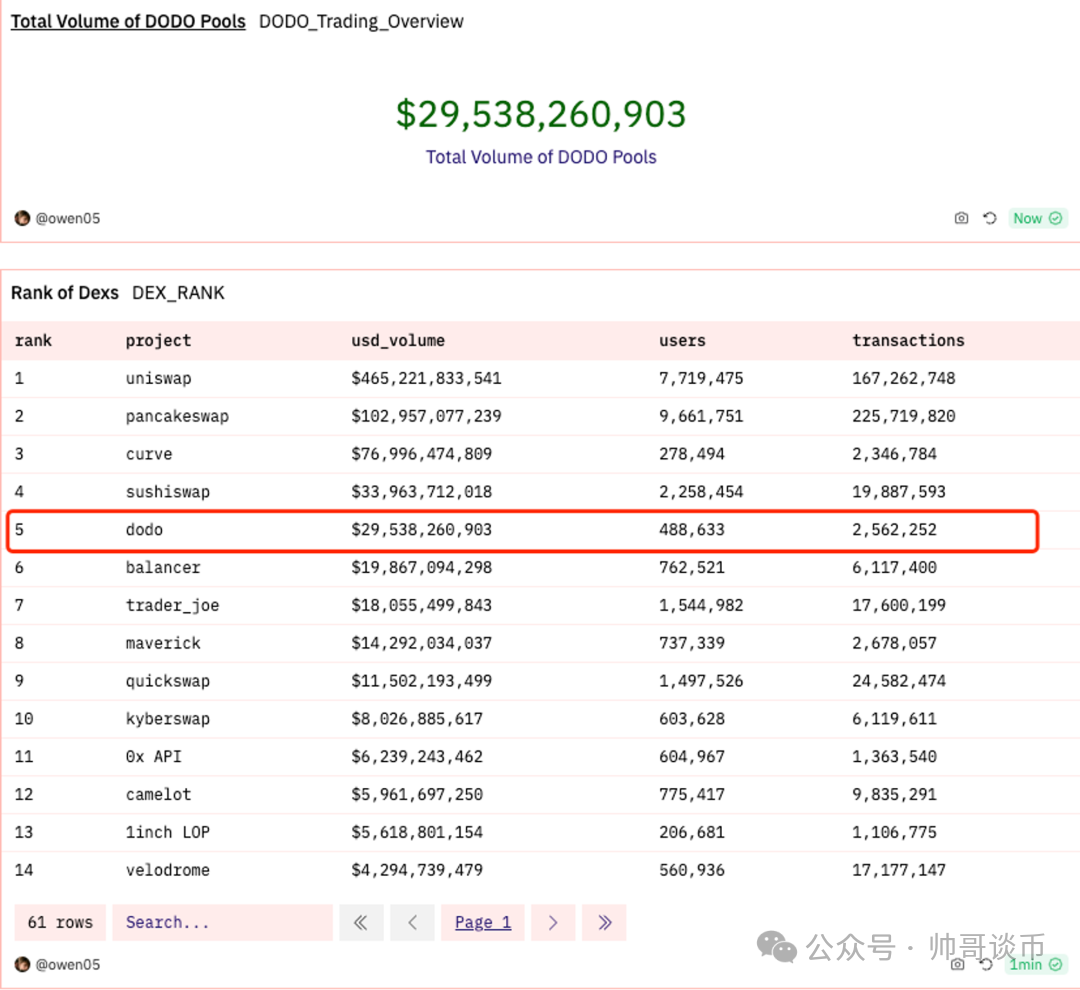Select the dodo project cell
This screenshot has height=990, width=1080.
pos(144,530)
